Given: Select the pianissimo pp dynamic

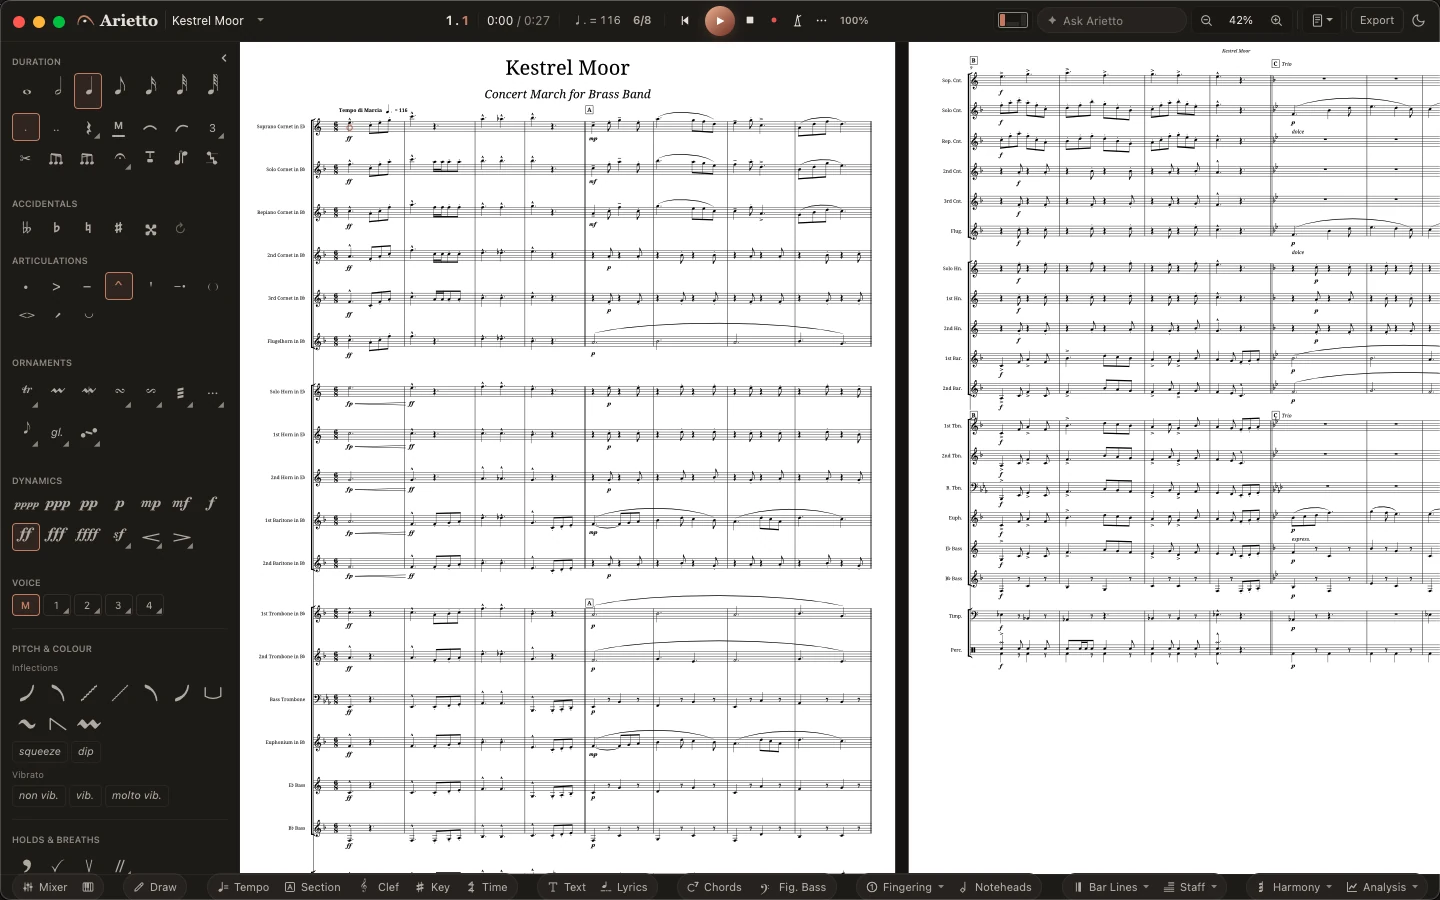Looking at the screenshot, I should [89, 504].
